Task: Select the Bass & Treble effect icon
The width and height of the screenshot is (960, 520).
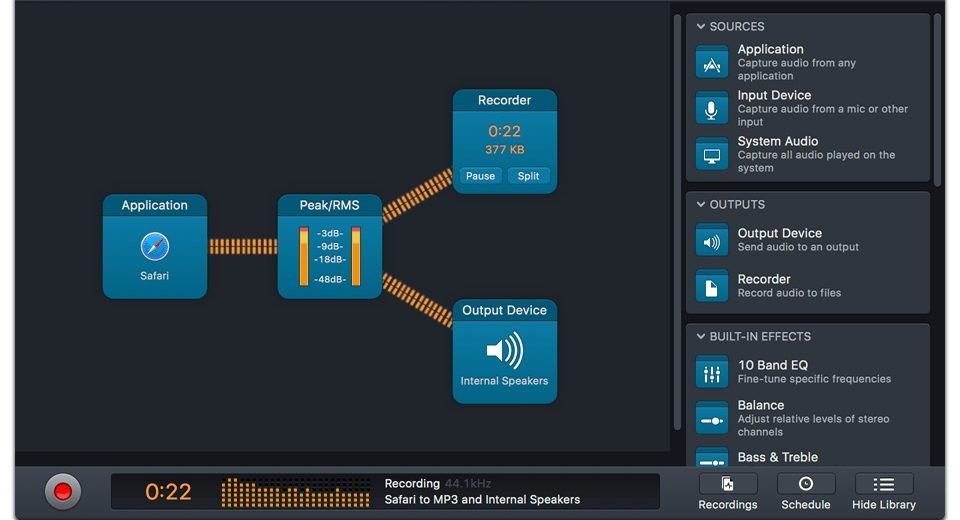Action: coord(712,459)
